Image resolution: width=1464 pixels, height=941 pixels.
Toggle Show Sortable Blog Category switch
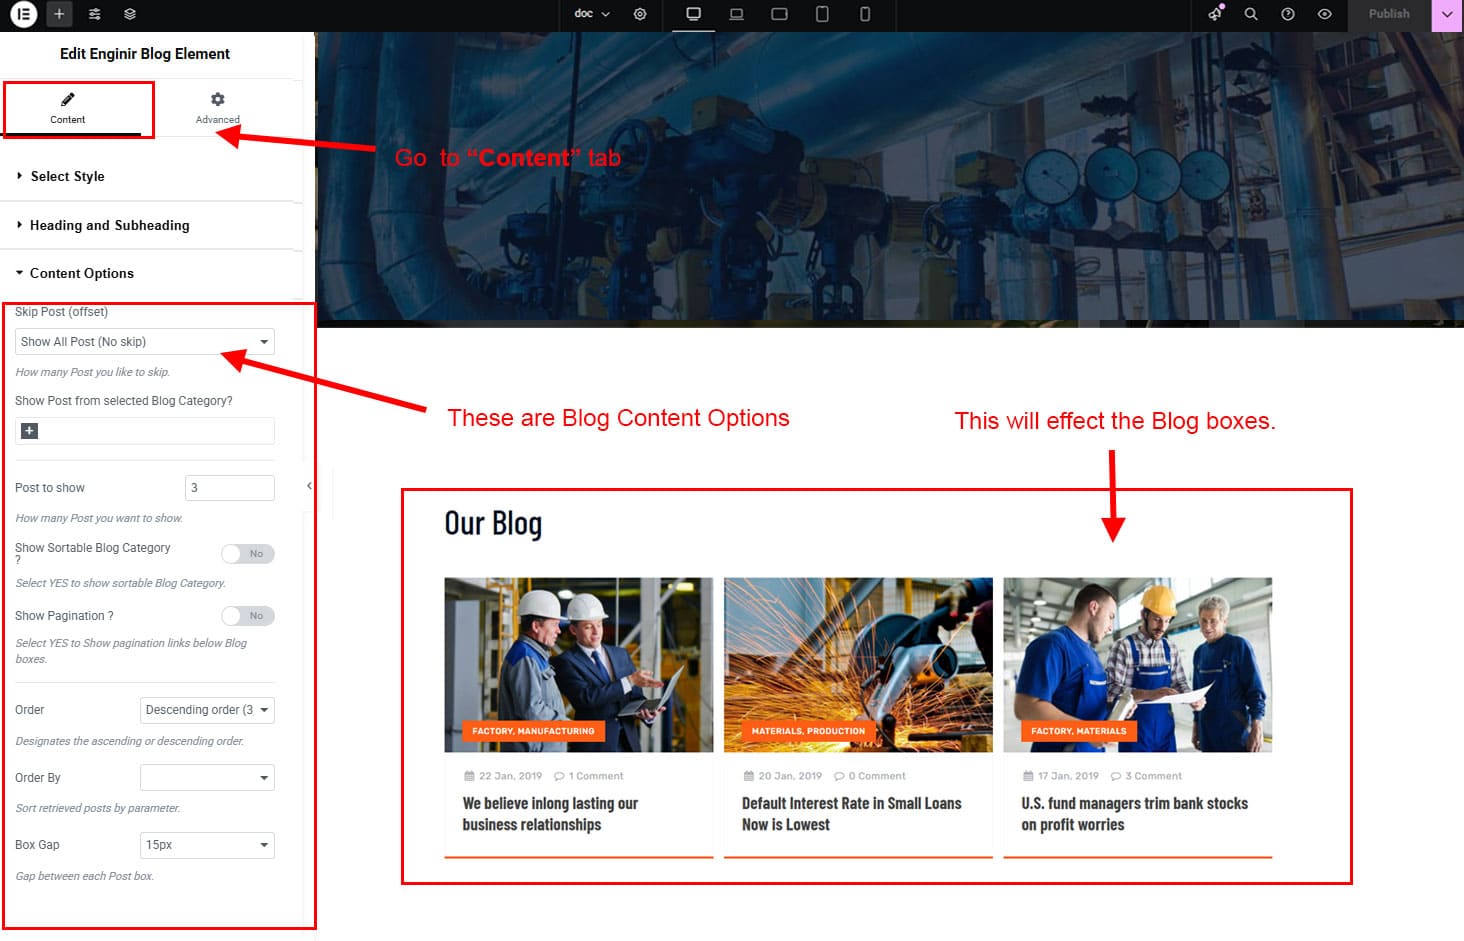pos(248,554)
